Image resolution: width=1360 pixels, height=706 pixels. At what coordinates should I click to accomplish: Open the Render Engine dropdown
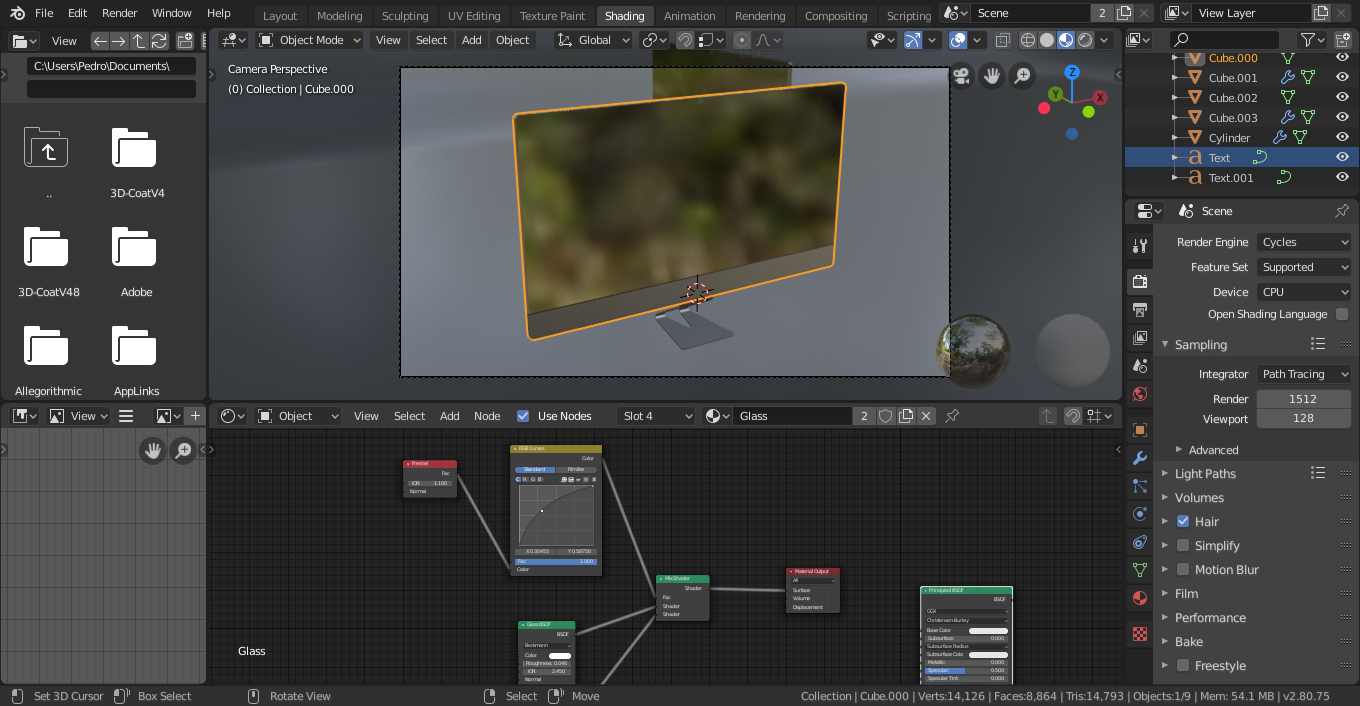tap(1303, 242)
